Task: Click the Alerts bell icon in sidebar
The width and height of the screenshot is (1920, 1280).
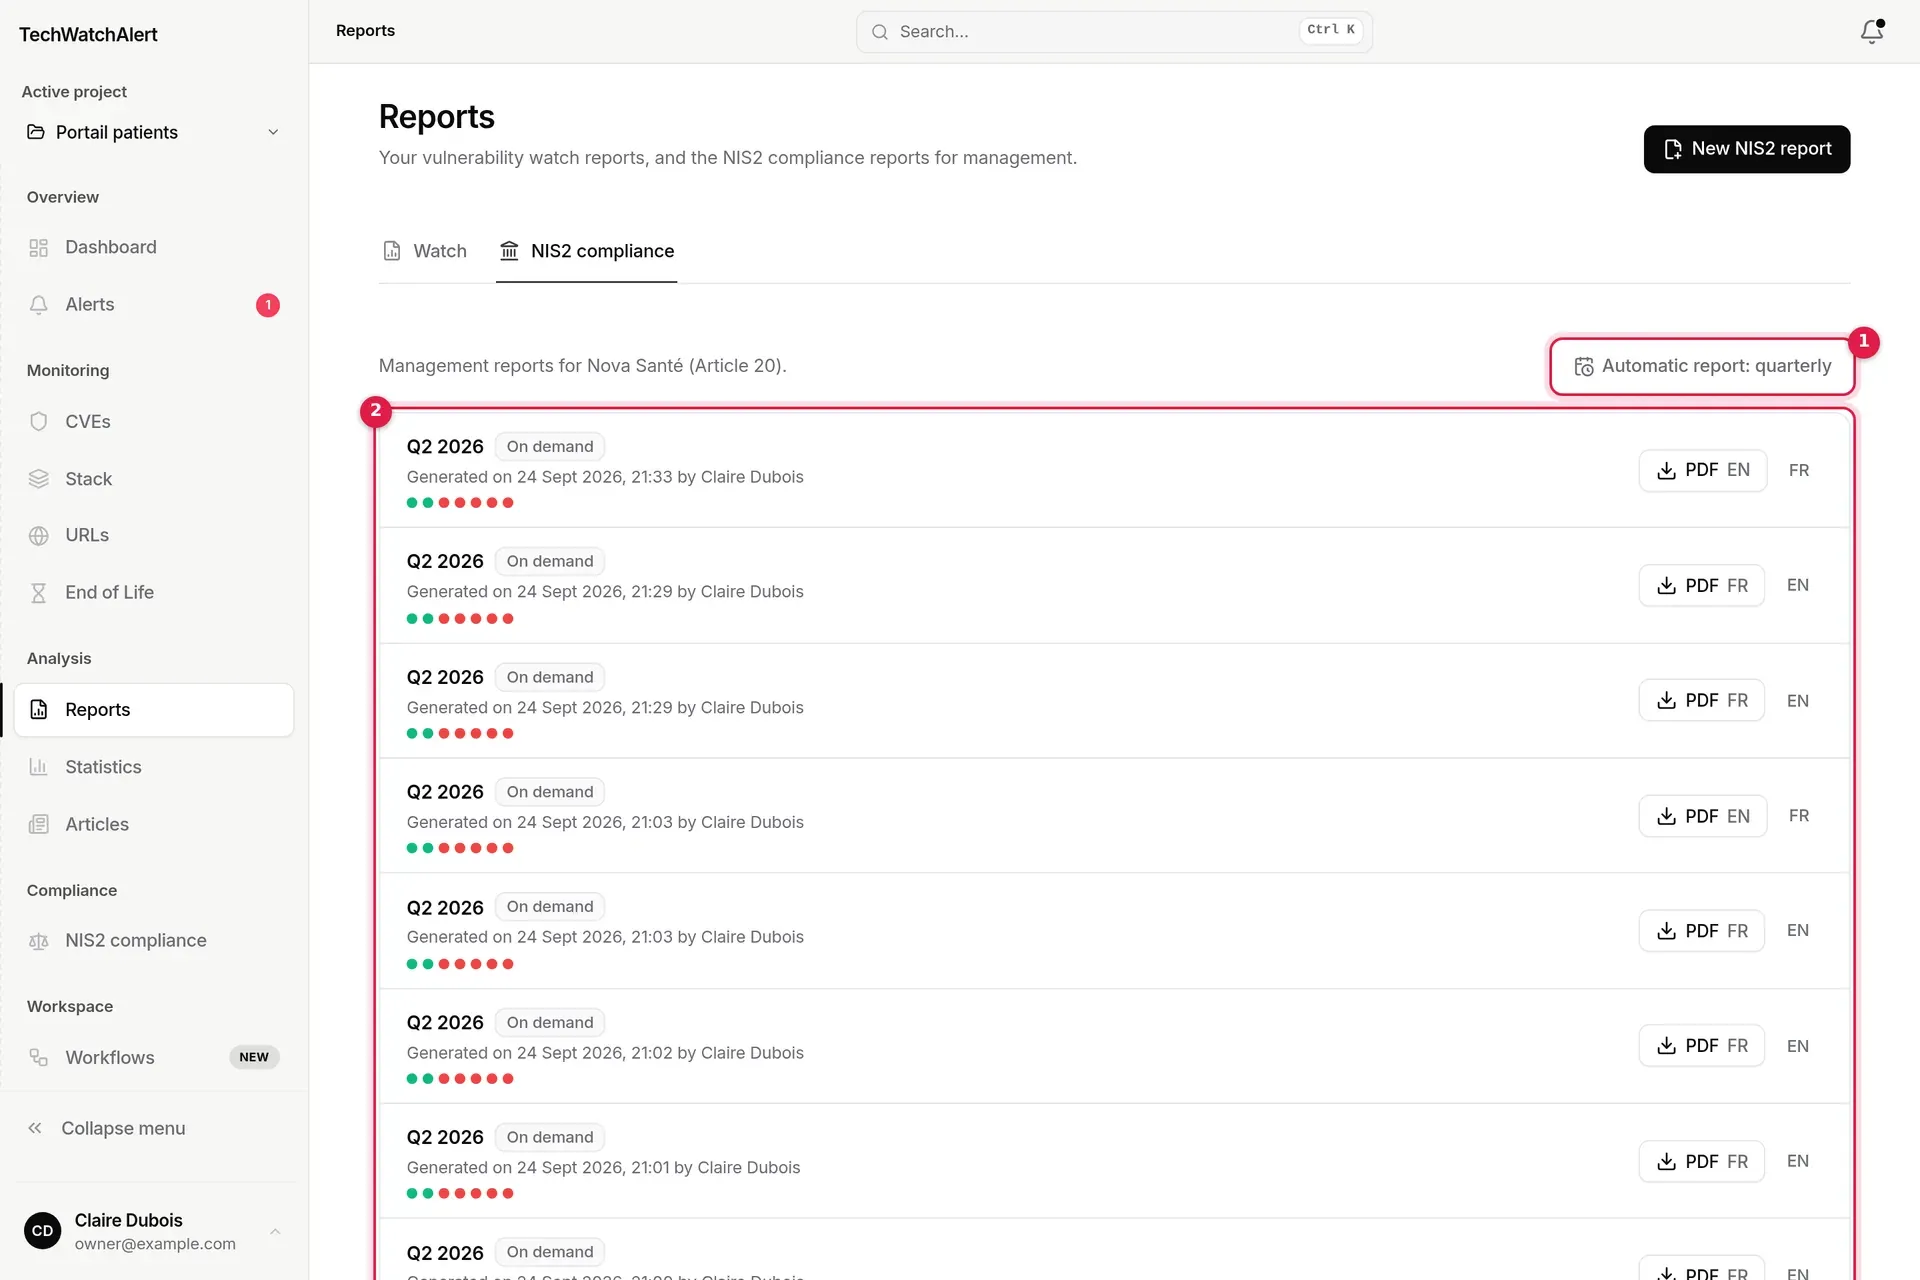Action: [39, 305]
